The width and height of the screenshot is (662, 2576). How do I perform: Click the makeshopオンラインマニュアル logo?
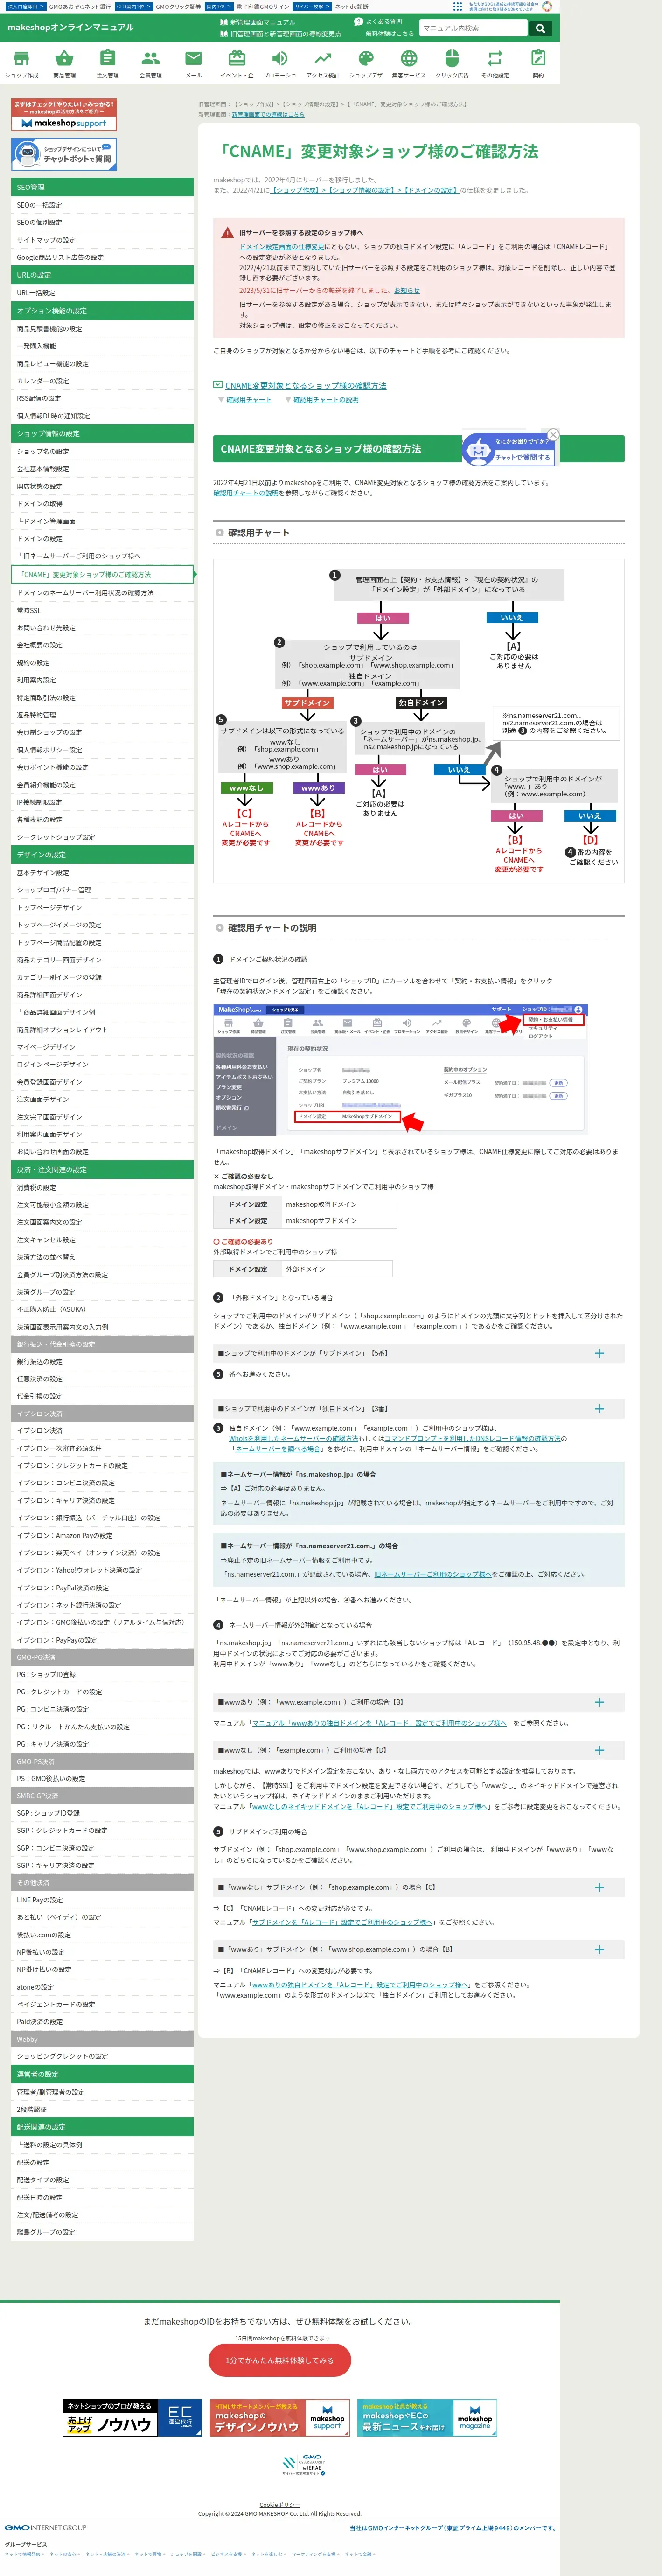(70, 27)
